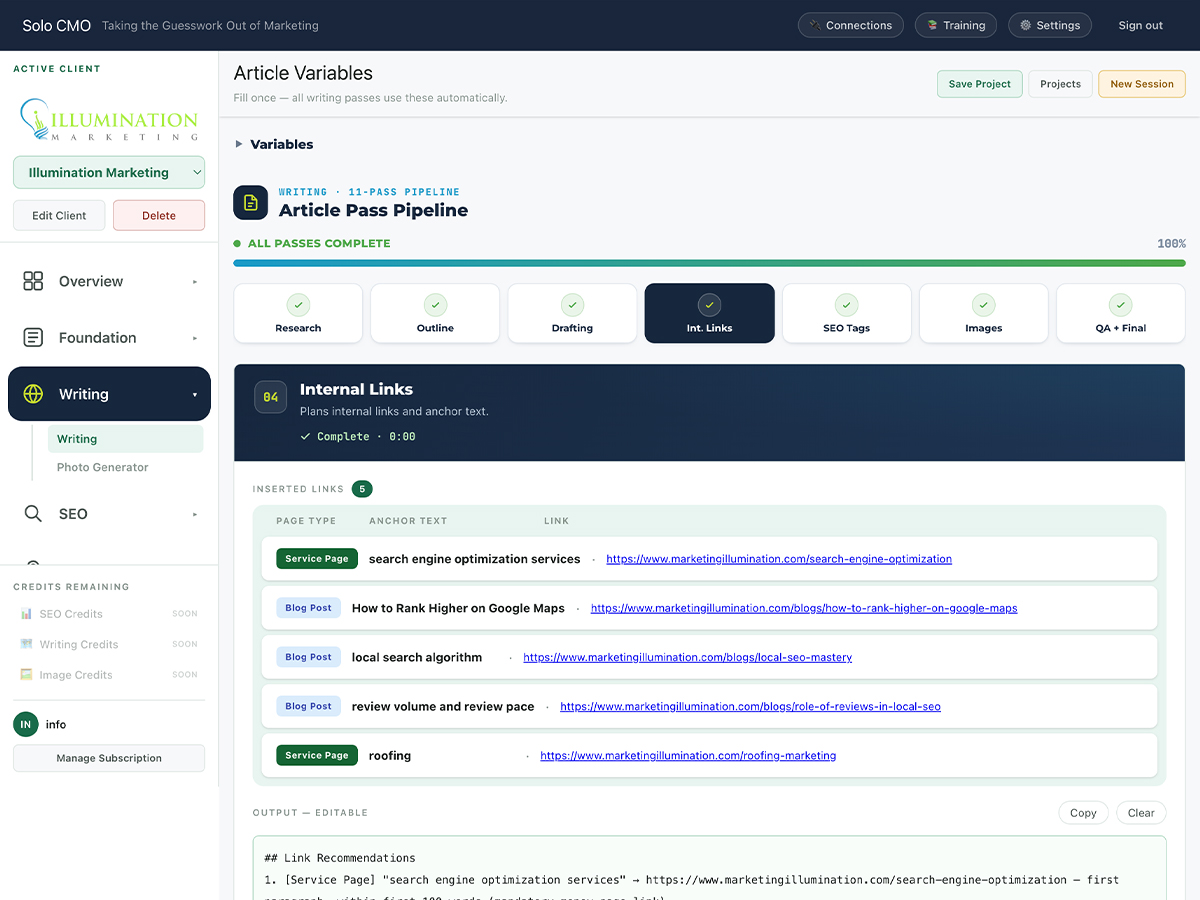Select the Int. Links pass tab
This screenshot has width=1200, height=900.
pyautogui.click(x=709, y=313)
